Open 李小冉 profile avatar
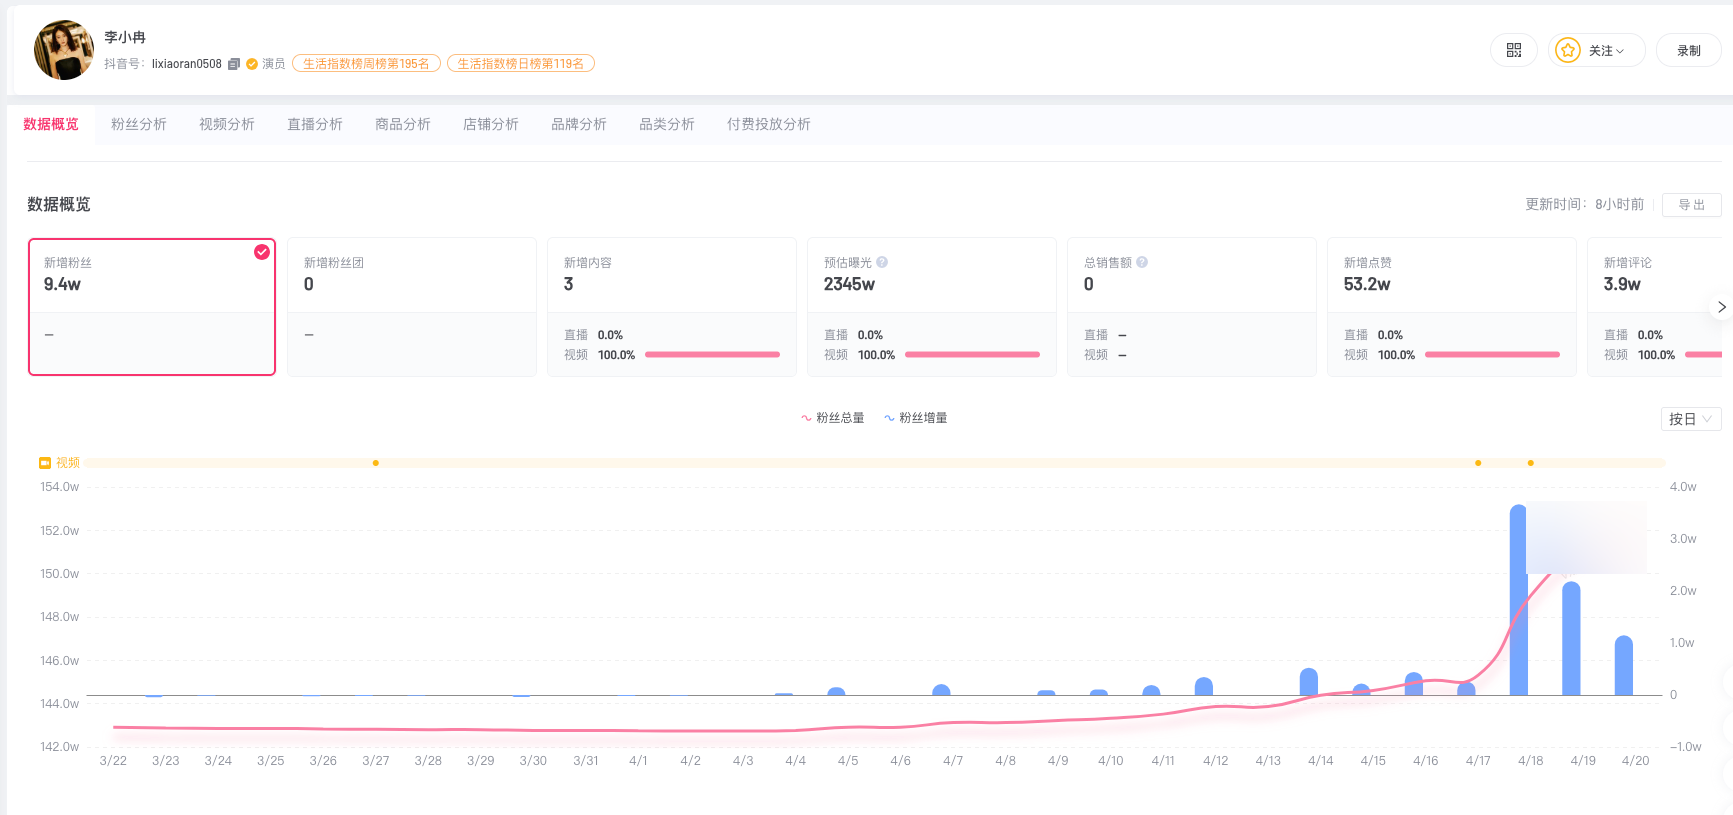The image size is (1733, 815). click(64, 50)
